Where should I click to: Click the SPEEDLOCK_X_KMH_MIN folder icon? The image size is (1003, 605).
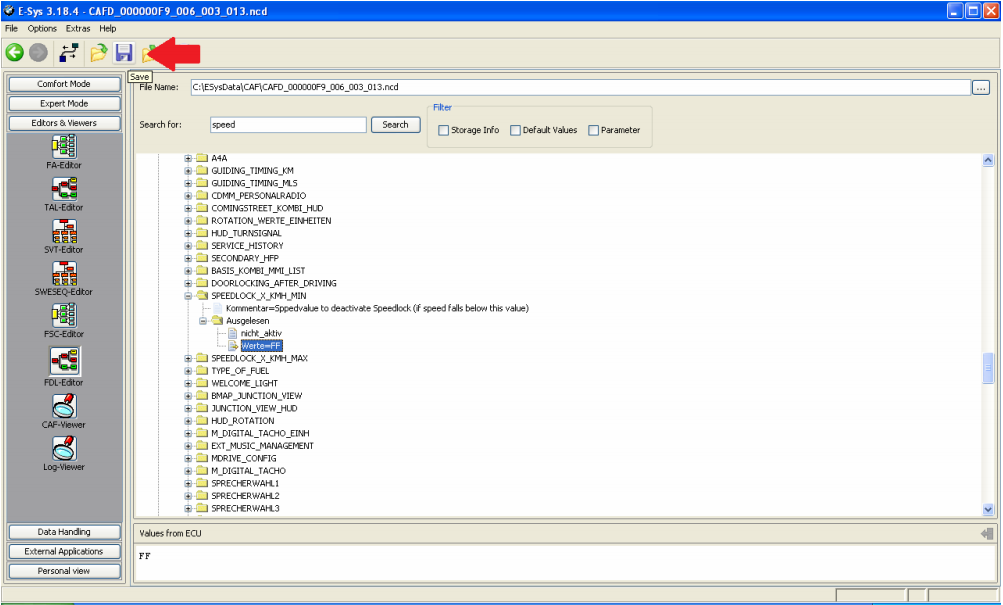click(202, 295)
